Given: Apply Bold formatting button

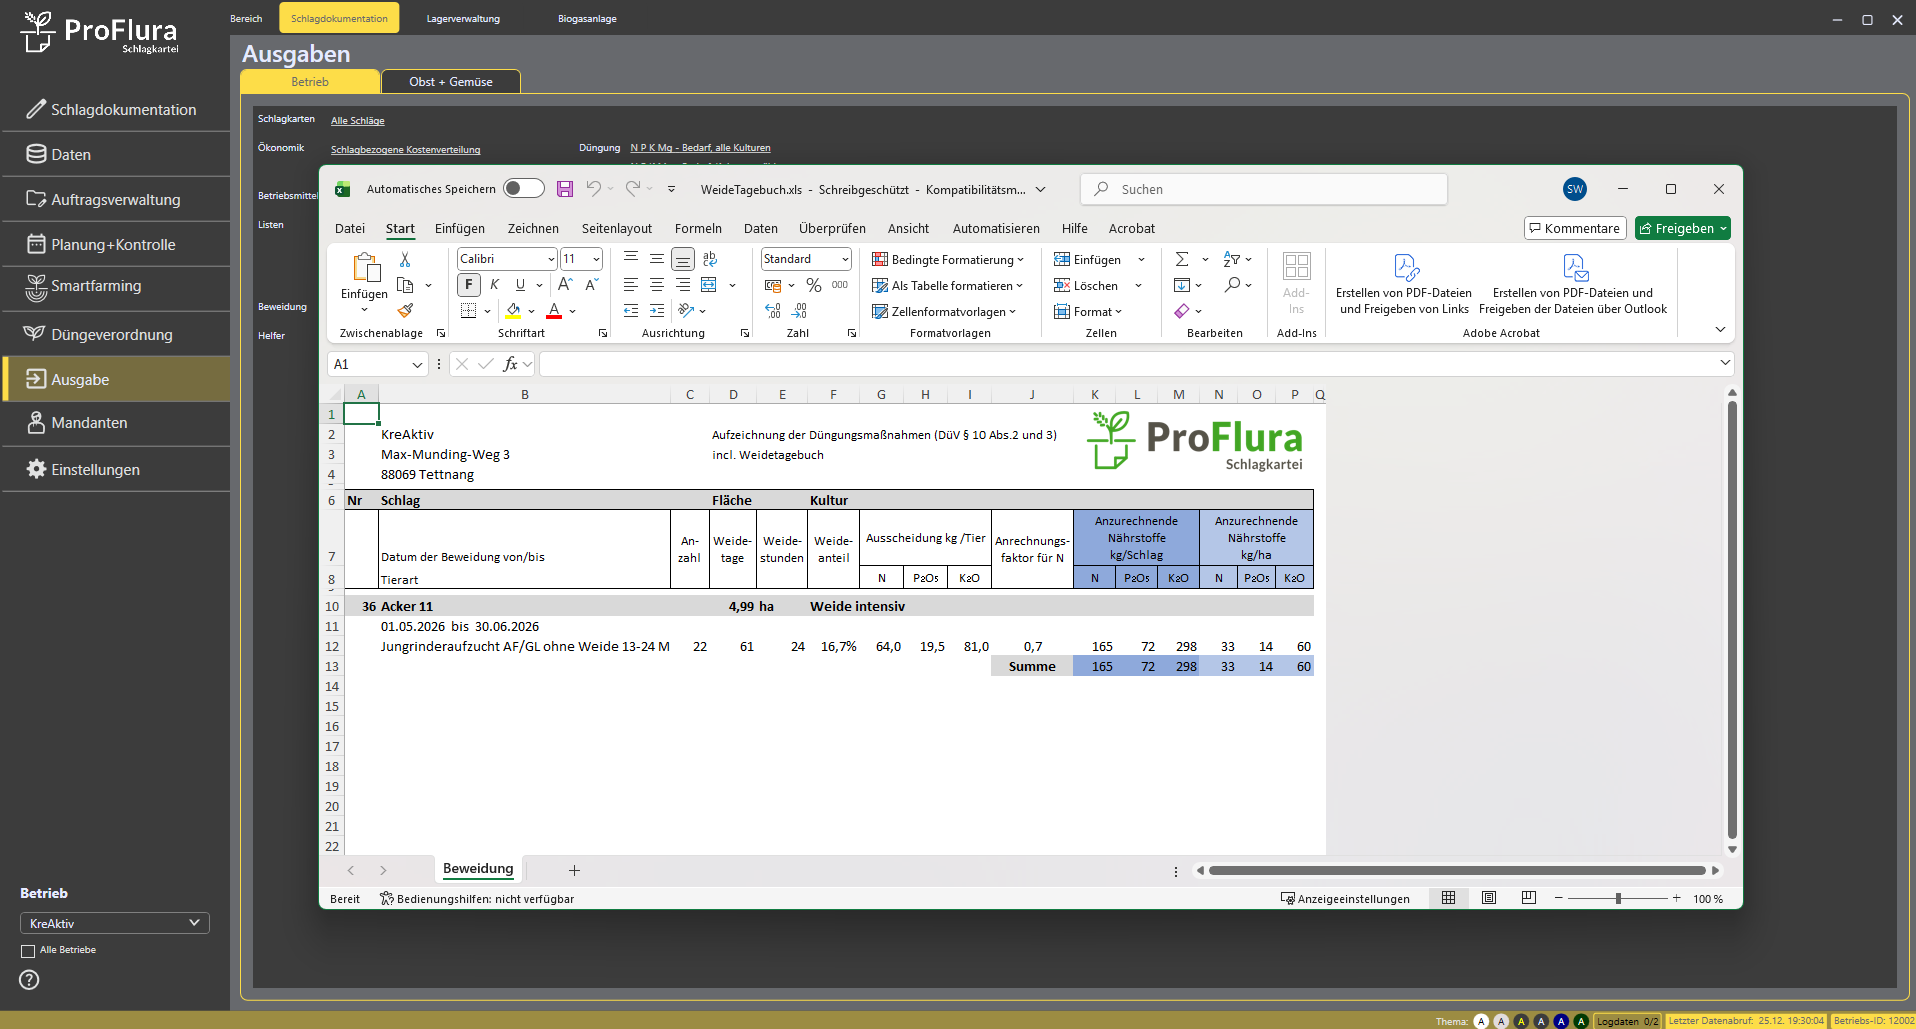Looking at the screenshot, I should tap(468, 285).
